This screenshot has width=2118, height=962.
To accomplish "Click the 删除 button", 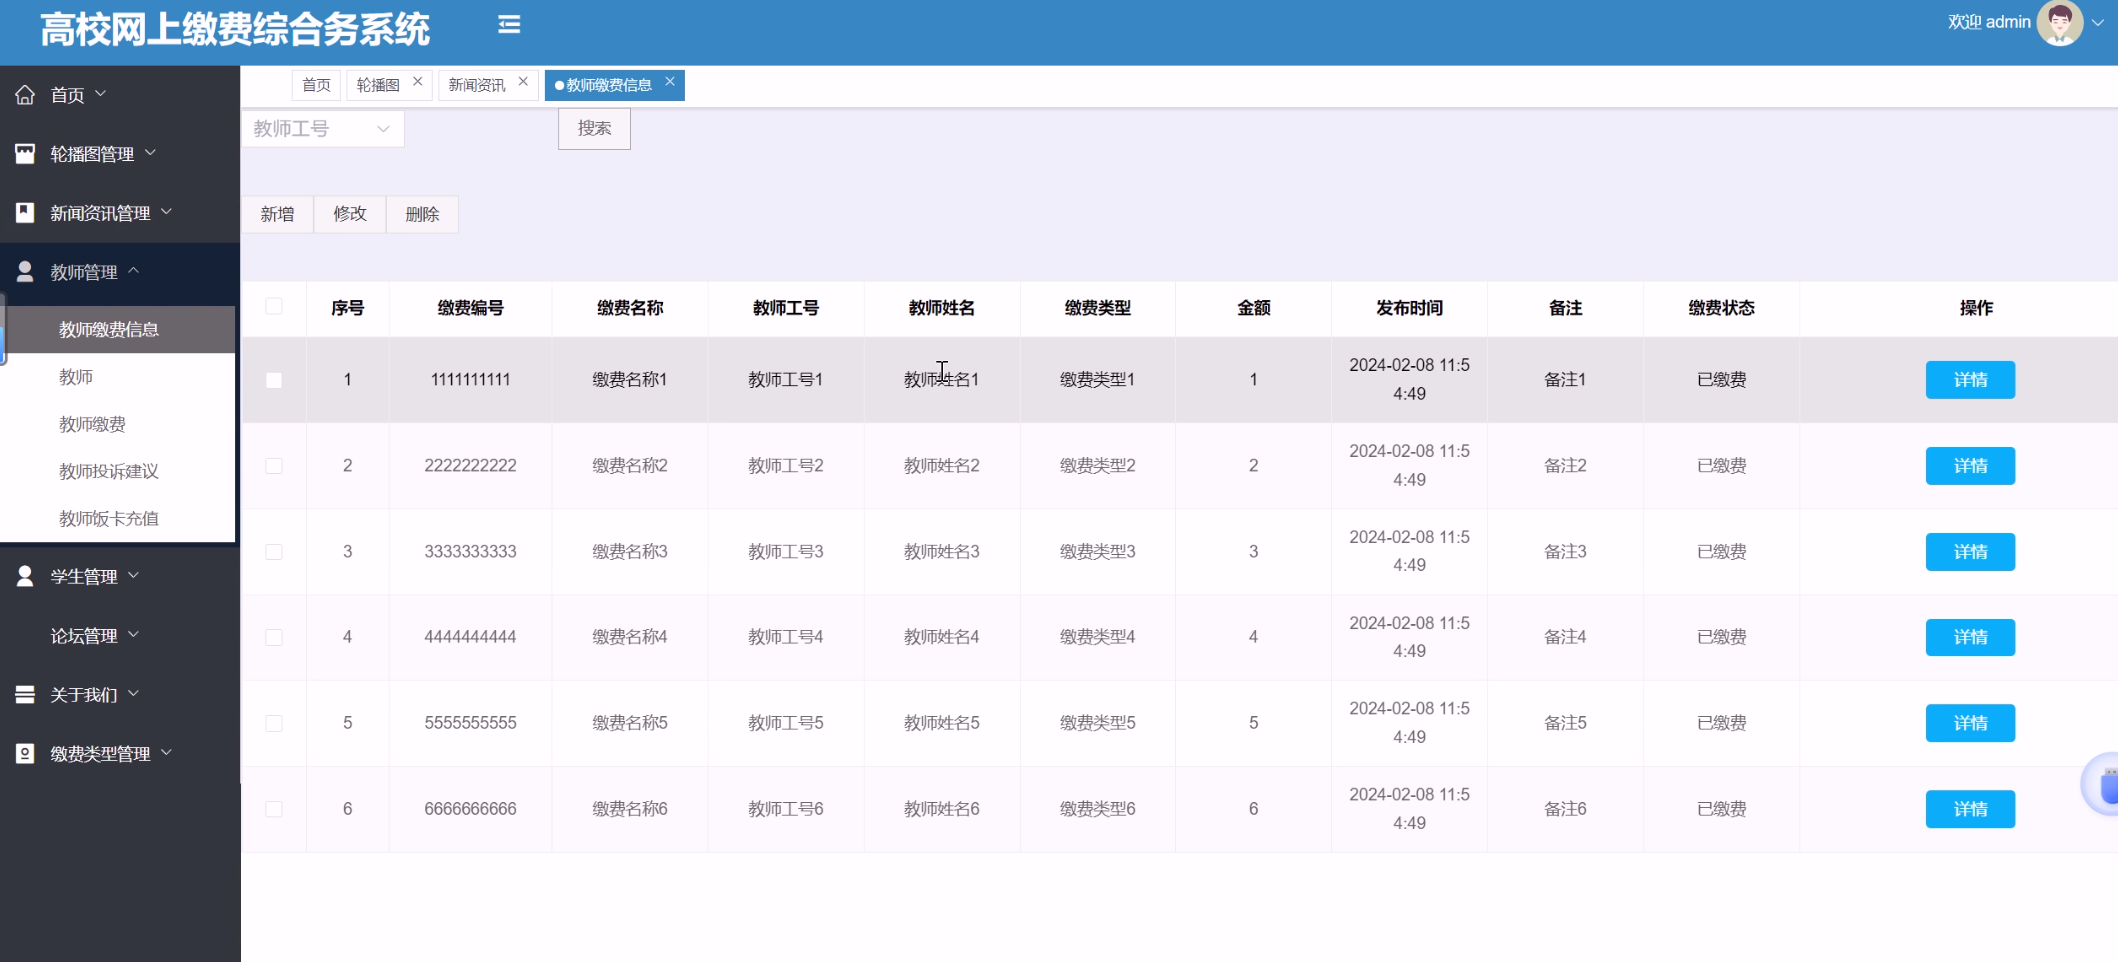I will click(422, 214).
